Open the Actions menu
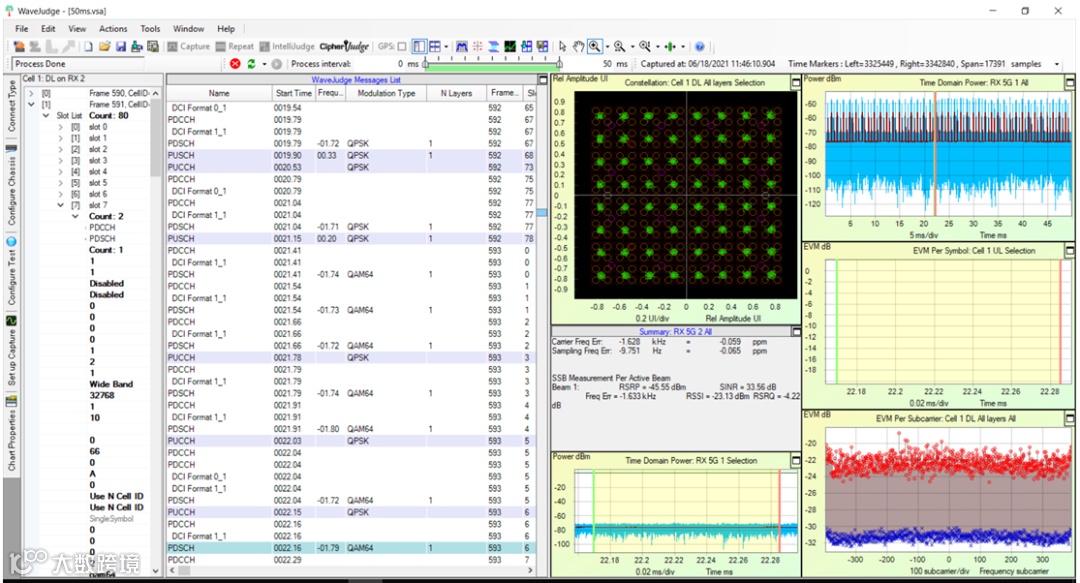The image size is (1080, 583). [x=113, y=29]
